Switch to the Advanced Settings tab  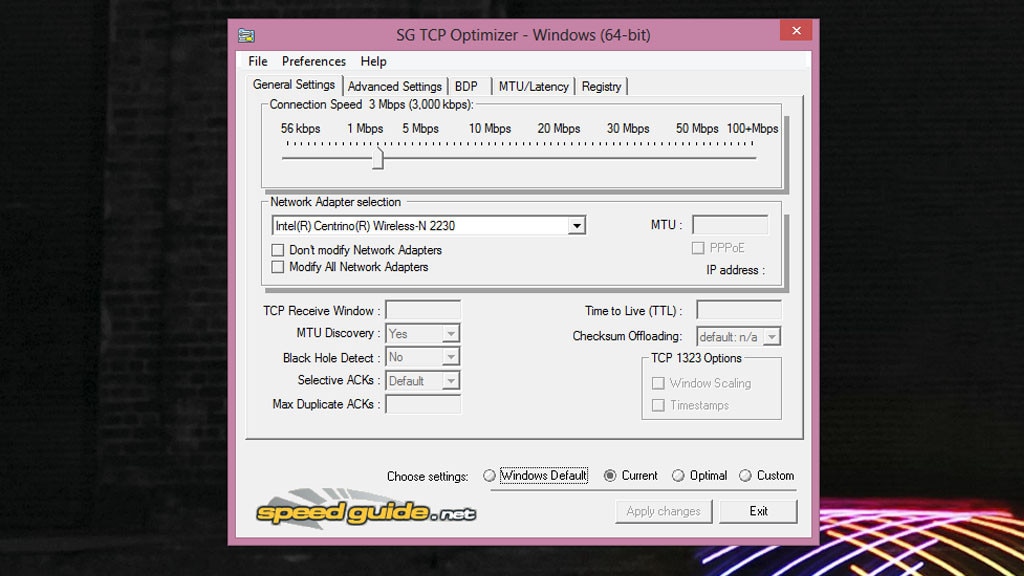point(395,86)
